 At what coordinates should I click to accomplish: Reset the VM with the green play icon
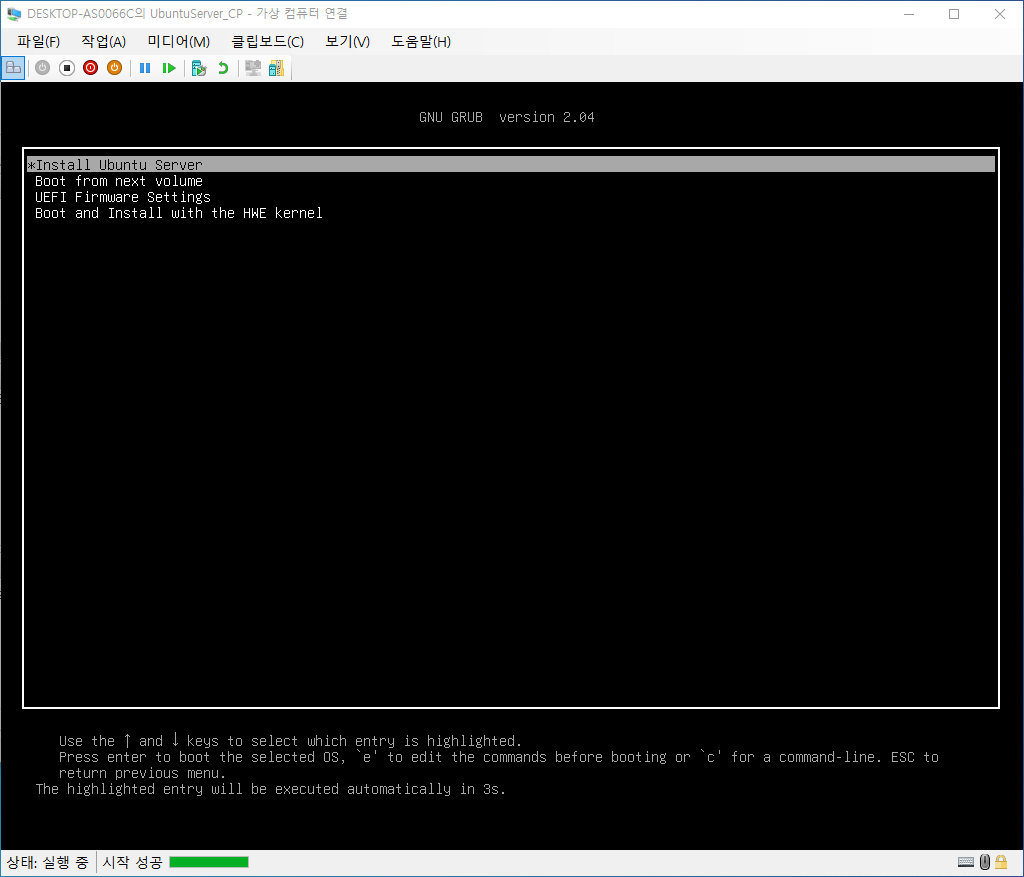coord(169,68)
